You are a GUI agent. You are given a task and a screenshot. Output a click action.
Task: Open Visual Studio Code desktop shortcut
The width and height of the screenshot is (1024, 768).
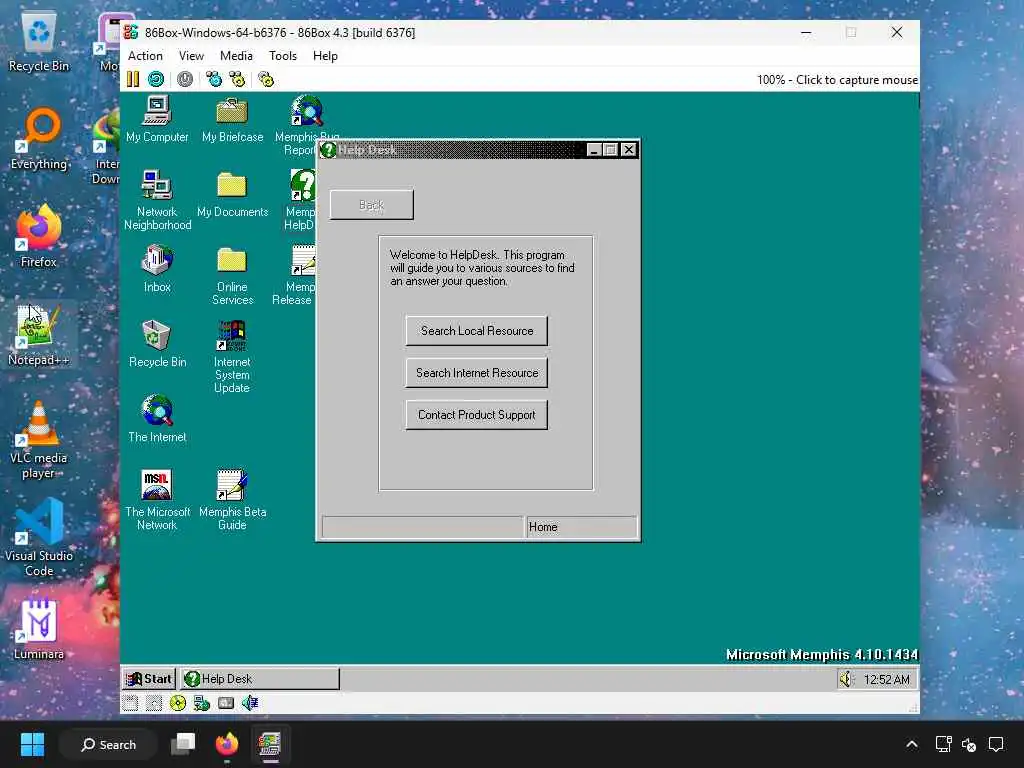tap(39, 538)
